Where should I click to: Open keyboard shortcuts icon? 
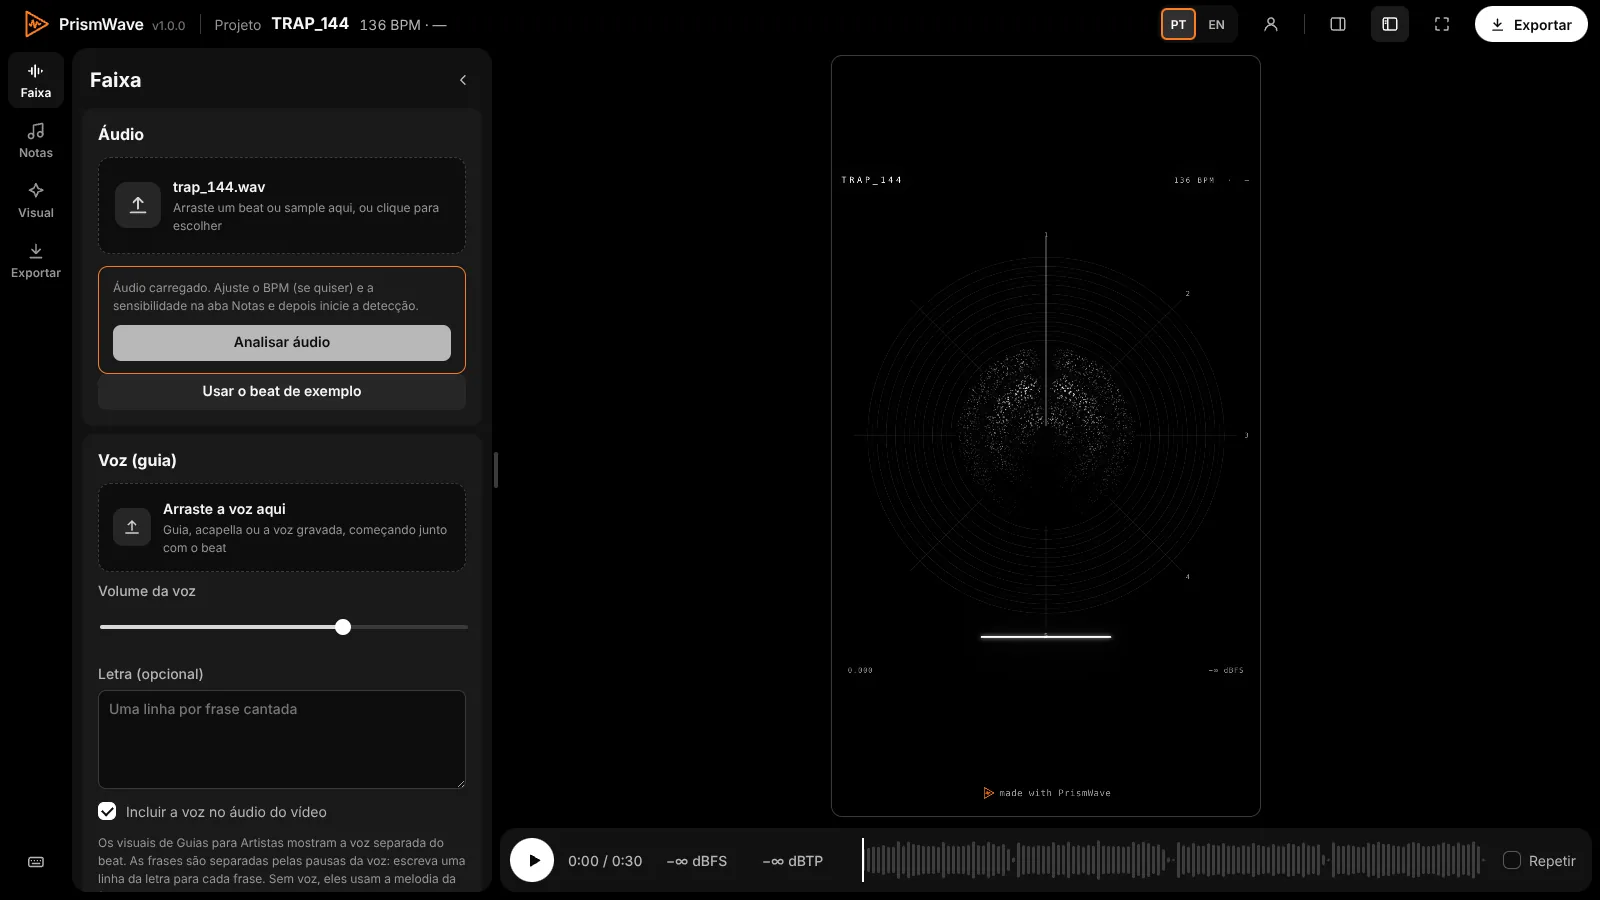(x=36, y=862)
